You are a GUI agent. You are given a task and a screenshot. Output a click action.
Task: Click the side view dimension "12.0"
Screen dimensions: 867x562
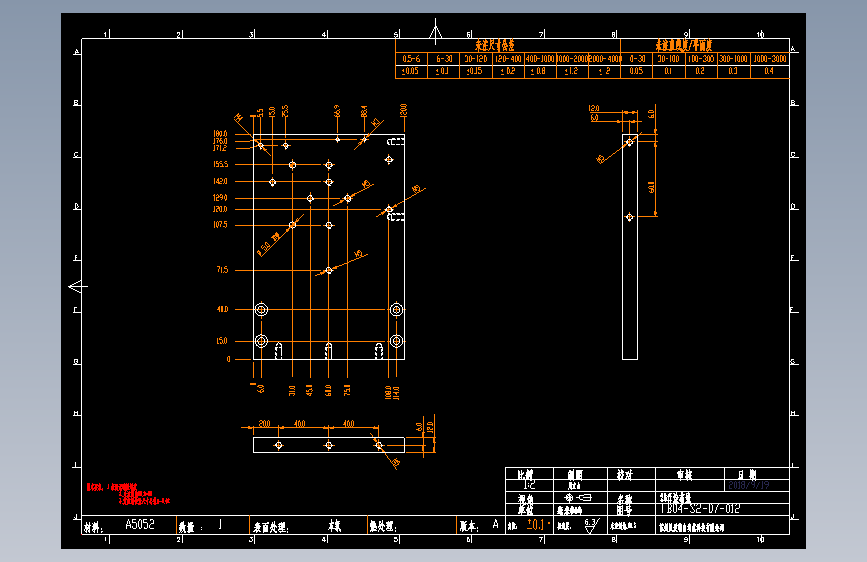(x=594, y=108)
